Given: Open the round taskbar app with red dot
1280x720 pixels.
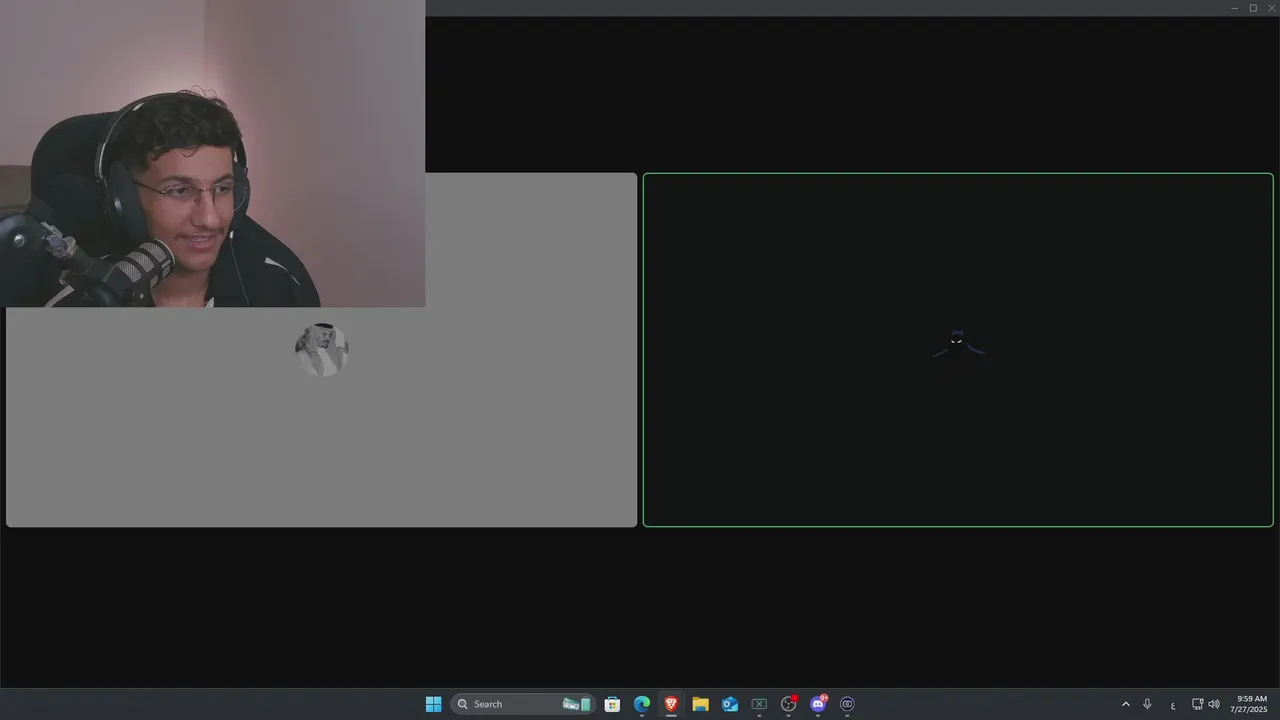Looking at the screenshot, I should coord(789,704).
